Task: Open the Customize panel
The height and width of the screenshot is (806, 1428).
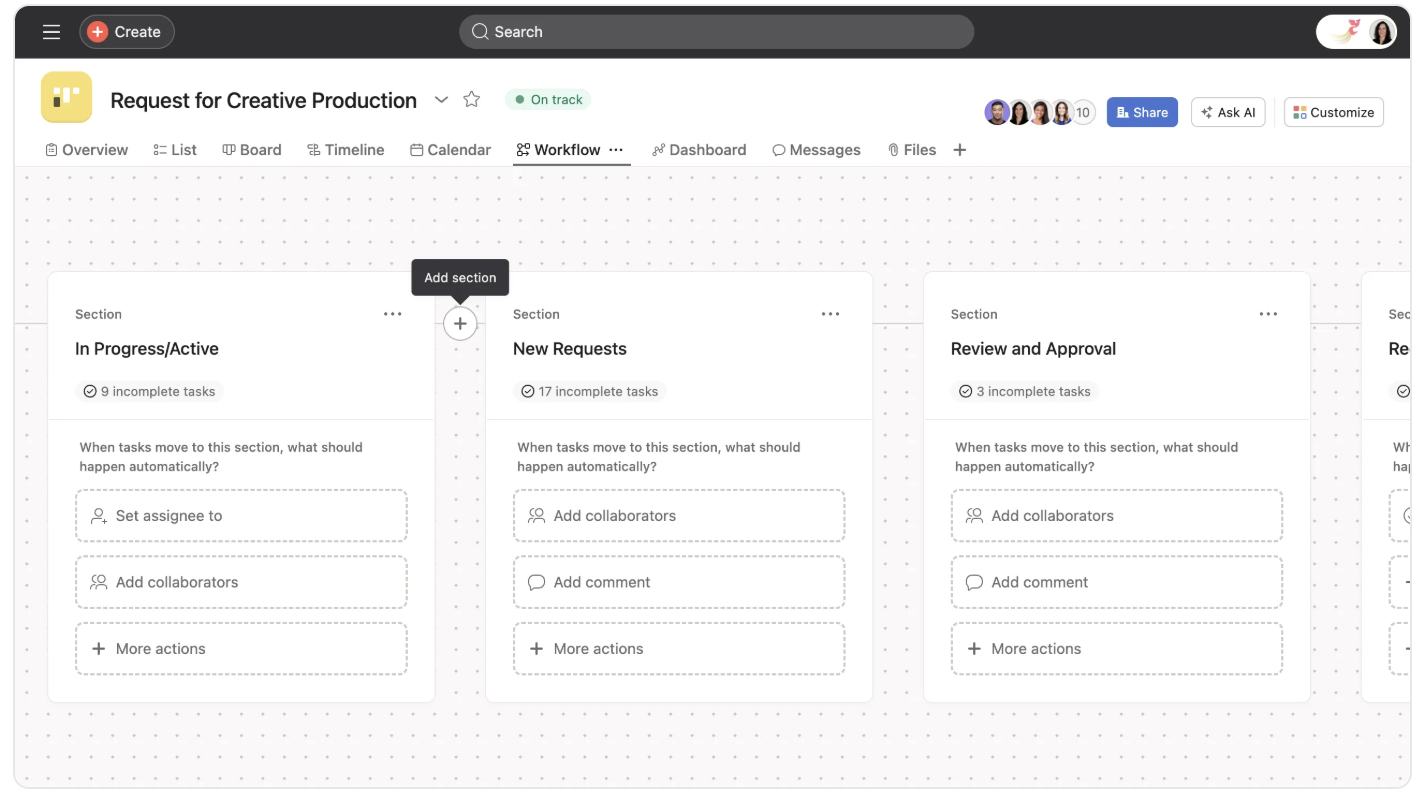Action: (x=1333, y=111)
